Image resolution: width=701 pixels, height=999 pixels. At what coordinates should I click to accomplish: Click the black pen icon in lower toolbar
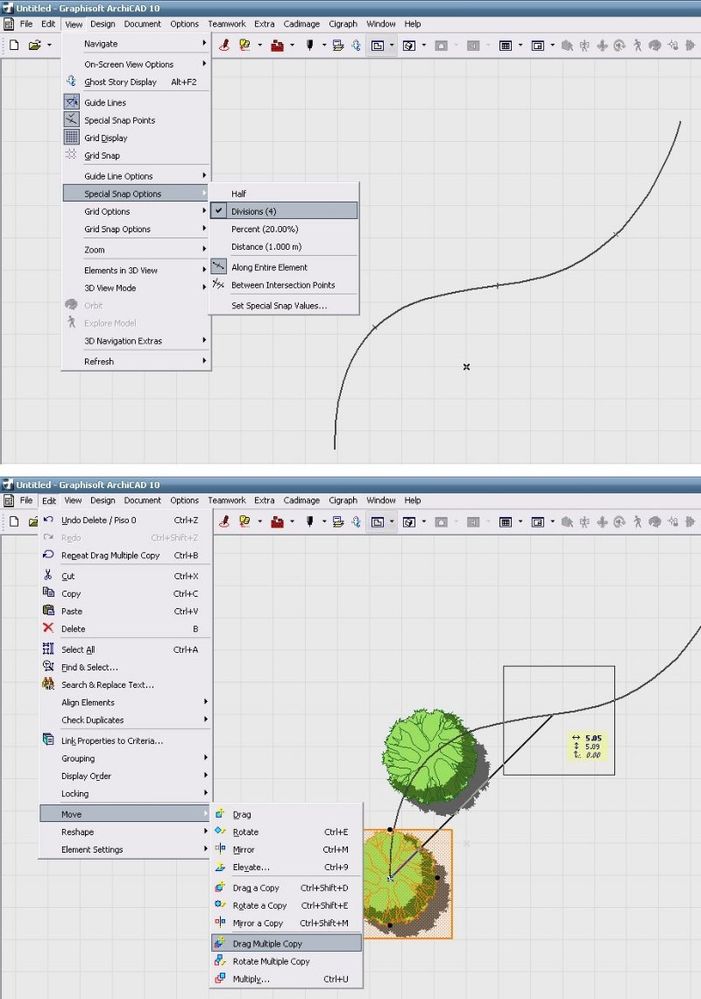(x=310, y=522)
